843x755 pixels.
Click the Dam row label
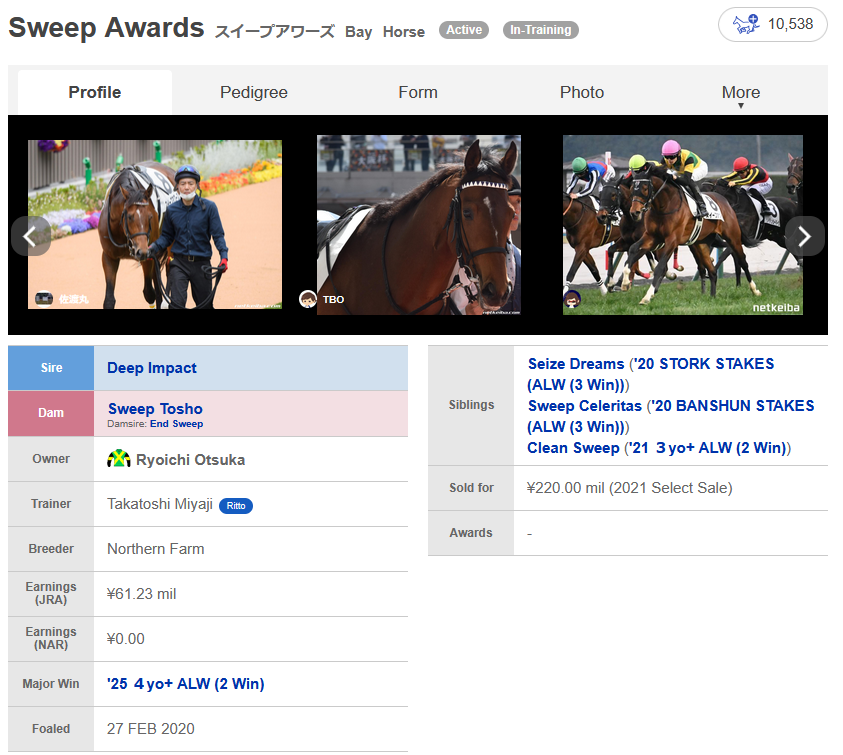pos(51,413)
